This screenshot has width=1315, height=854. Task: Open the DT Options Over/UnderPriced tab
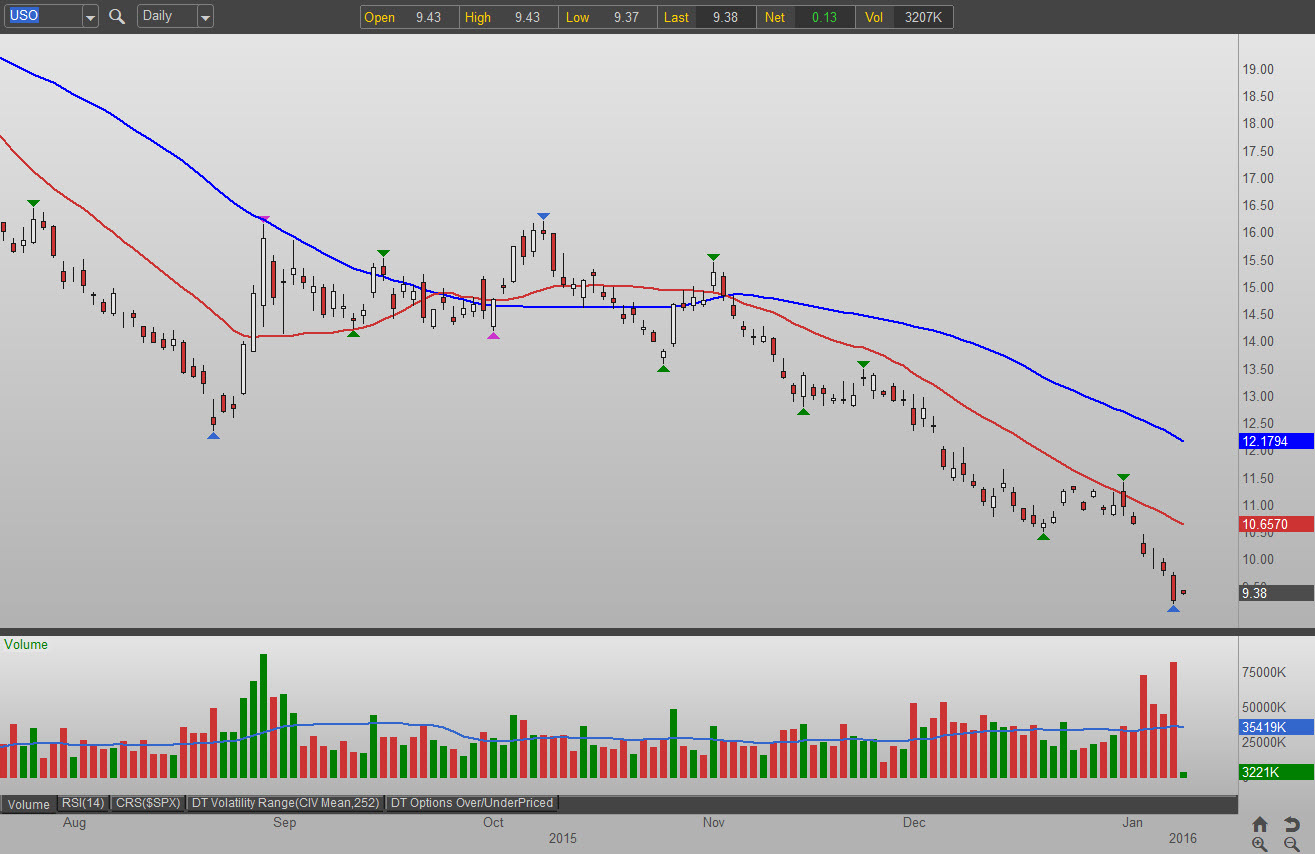[472, 803]
